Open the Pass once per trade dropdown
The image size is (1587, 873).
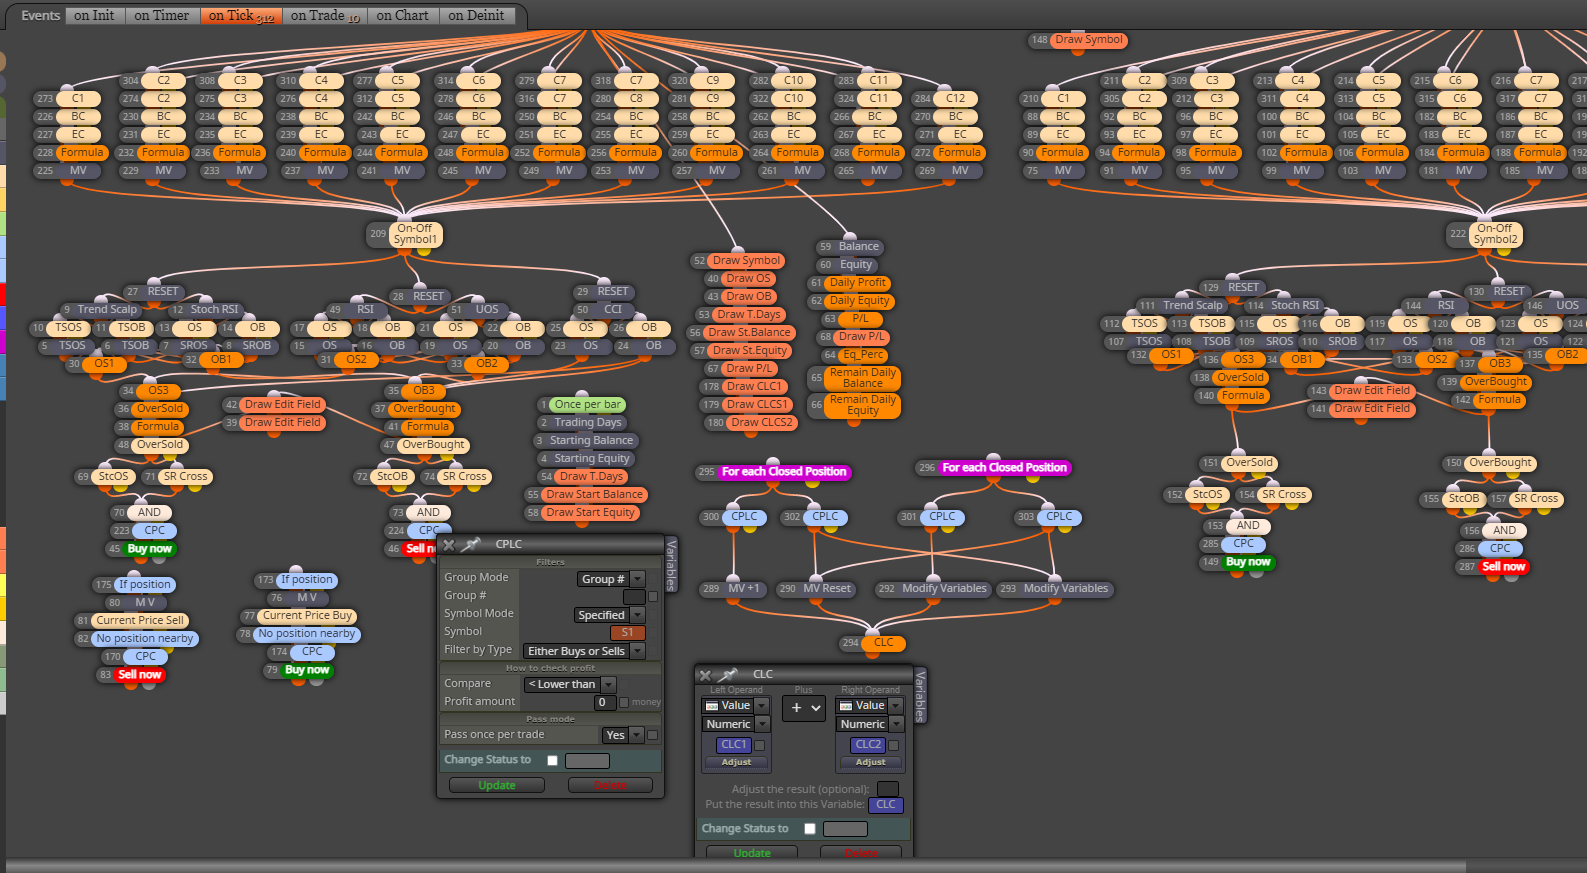[623, 735]
